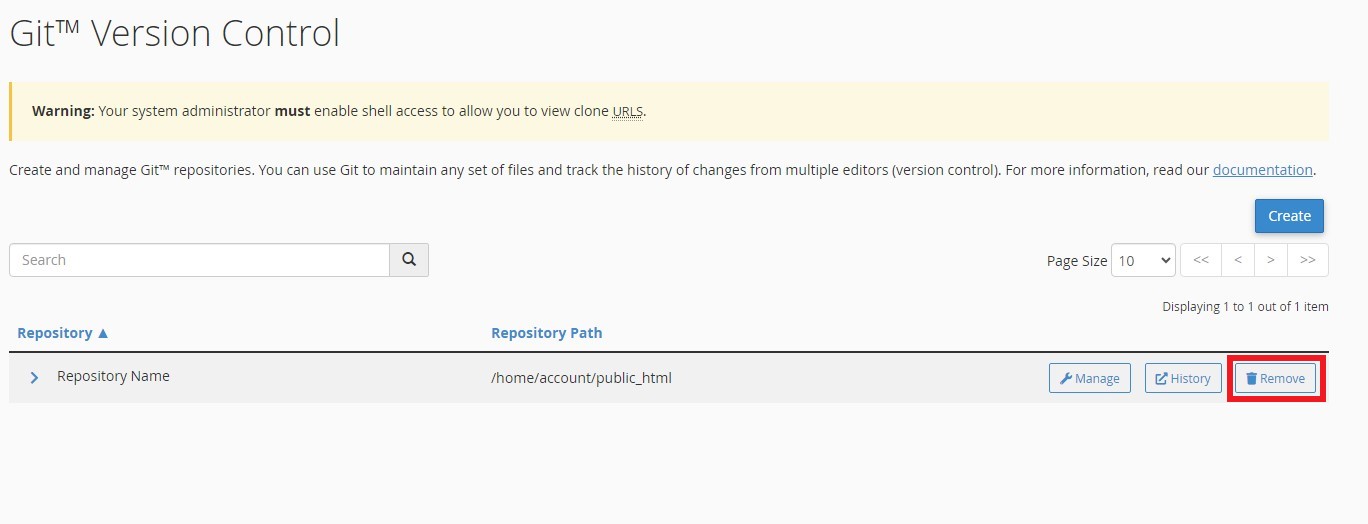The height and width of the screenshot is (524, 1368).
Task: Select the Repository Name text
Action: pos(113,377)
